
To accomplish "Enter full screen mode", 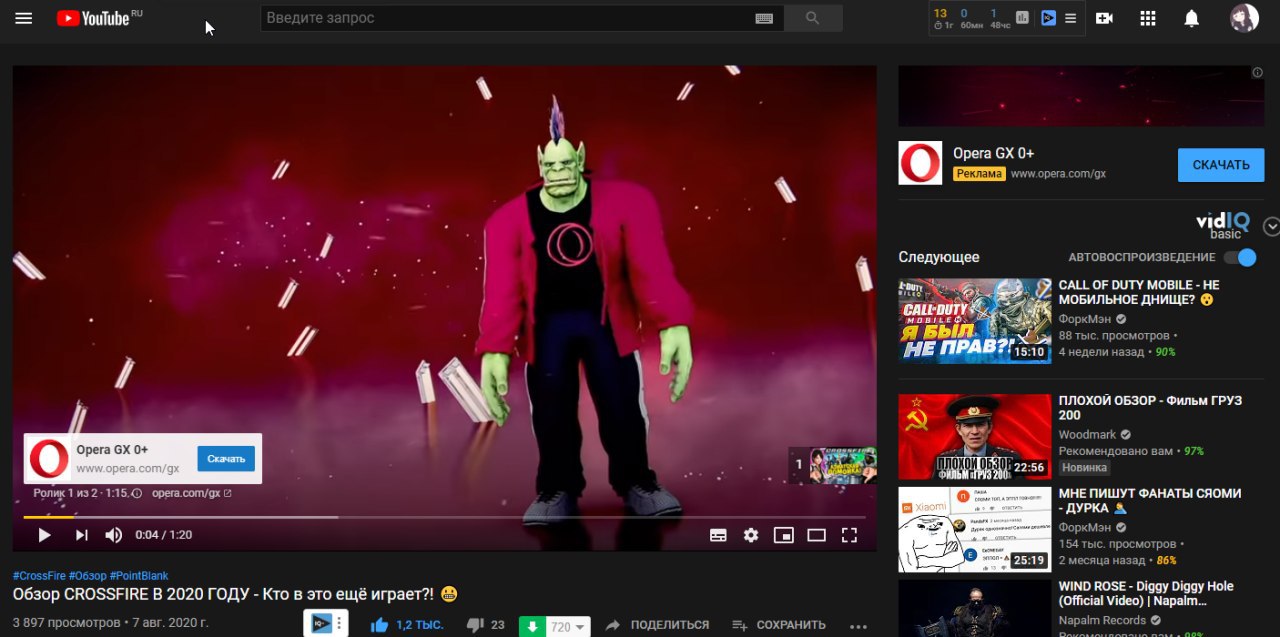I will pos(849,535).
